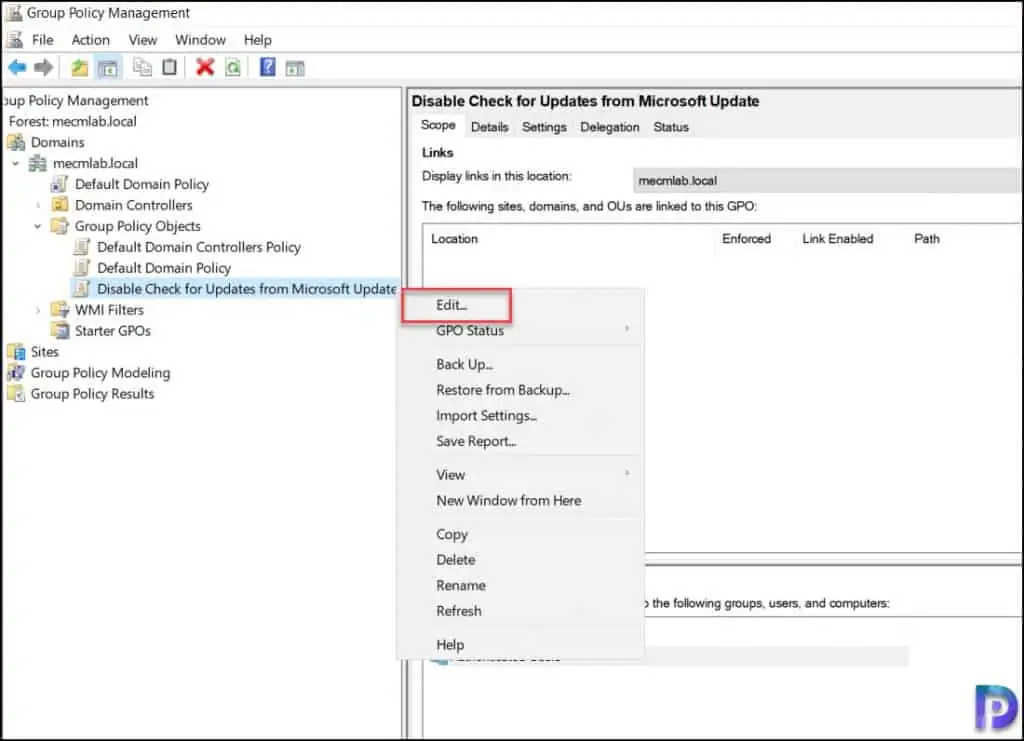Click the Copy toolbar icon
This screenshot has width=1024, height=741.
pos(142,67)
